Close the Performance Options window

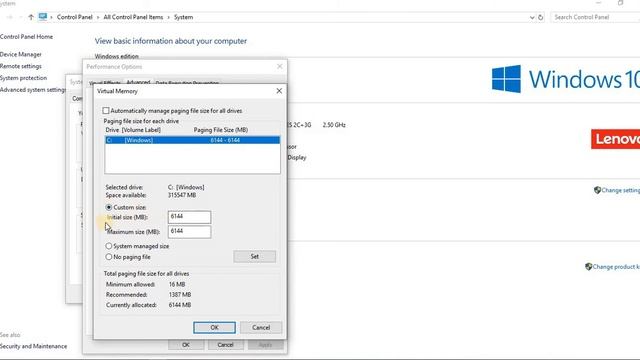coord(280,66)
